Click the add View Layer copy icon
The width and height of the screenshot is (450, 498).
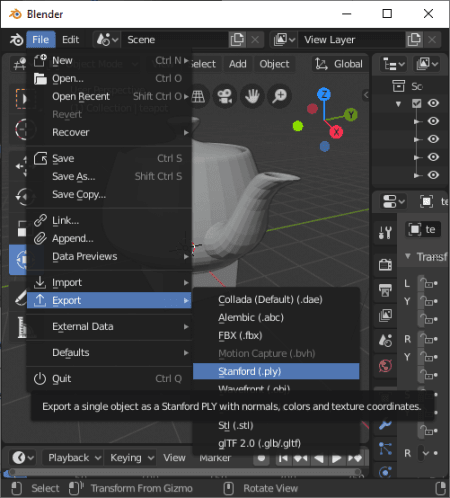click(x=414, y=40)
